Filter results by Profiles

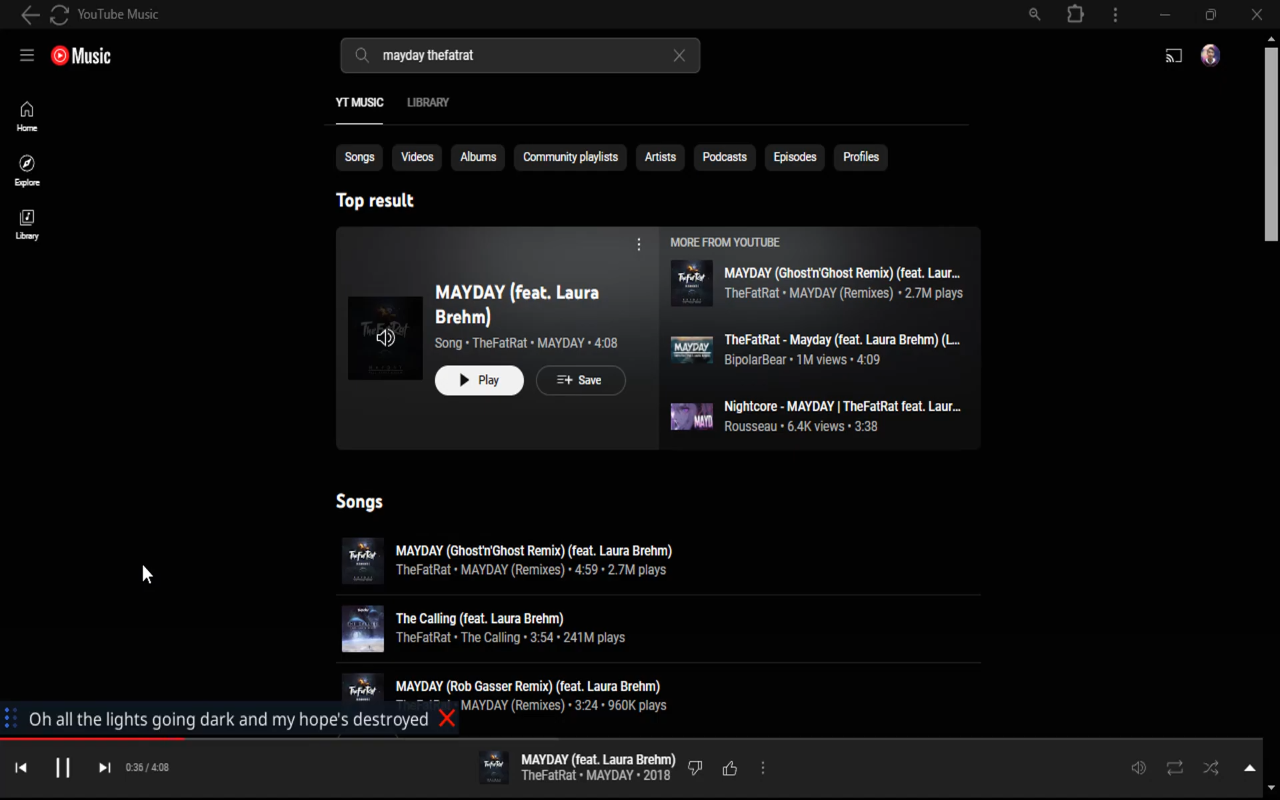(861, 157)
